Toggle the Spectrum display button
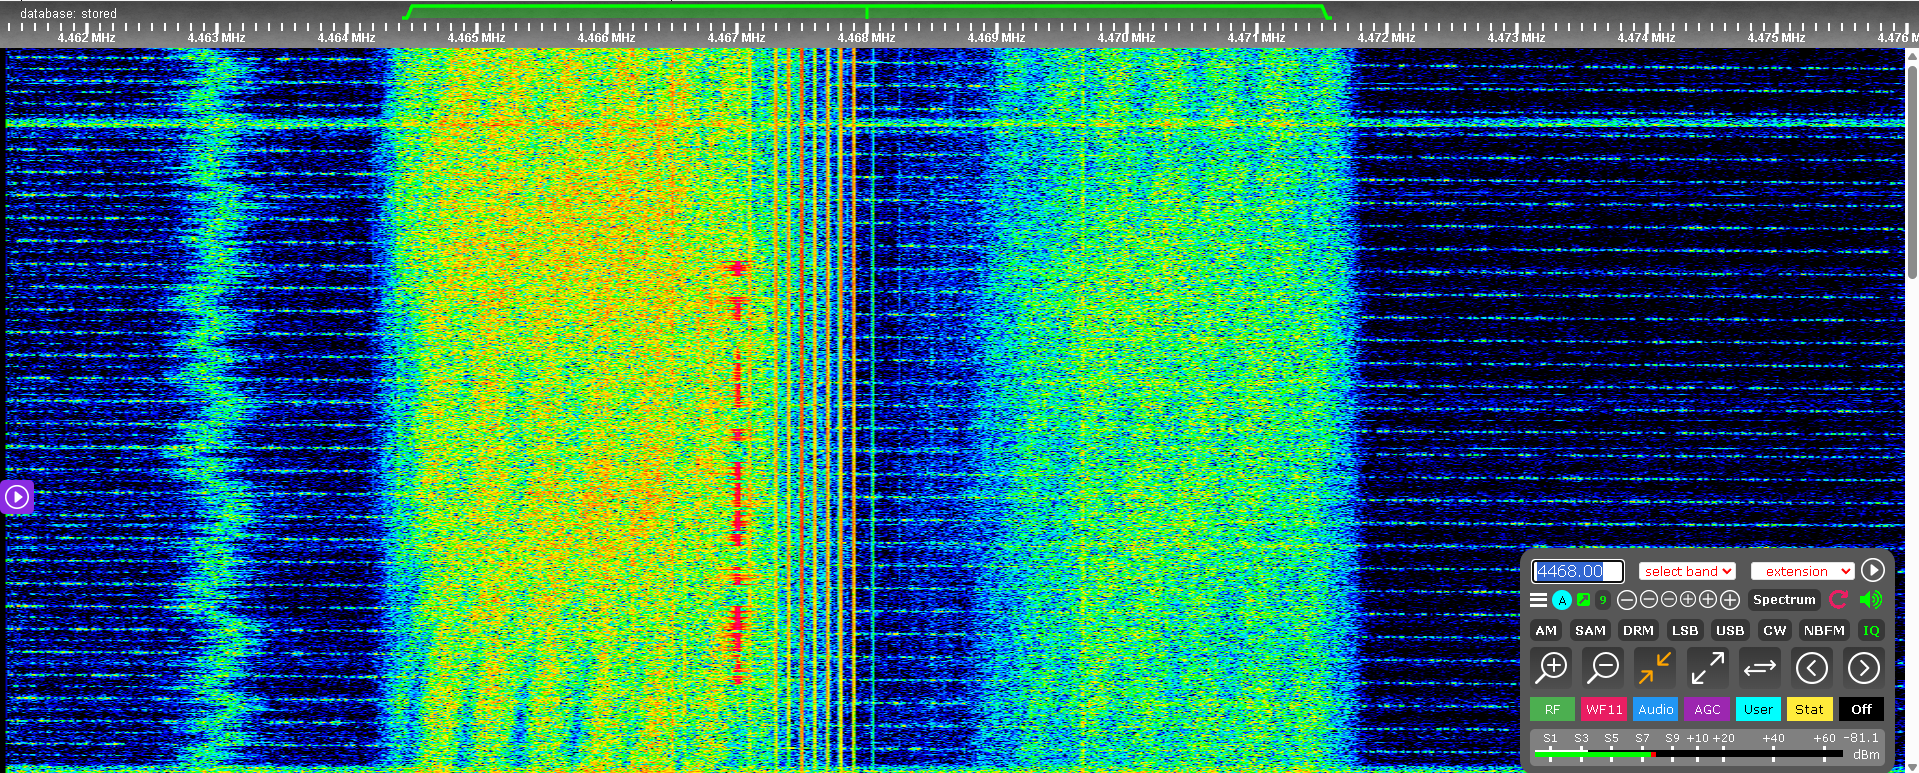Viewport: 1919px width, 773px height. click(1784, 600)
